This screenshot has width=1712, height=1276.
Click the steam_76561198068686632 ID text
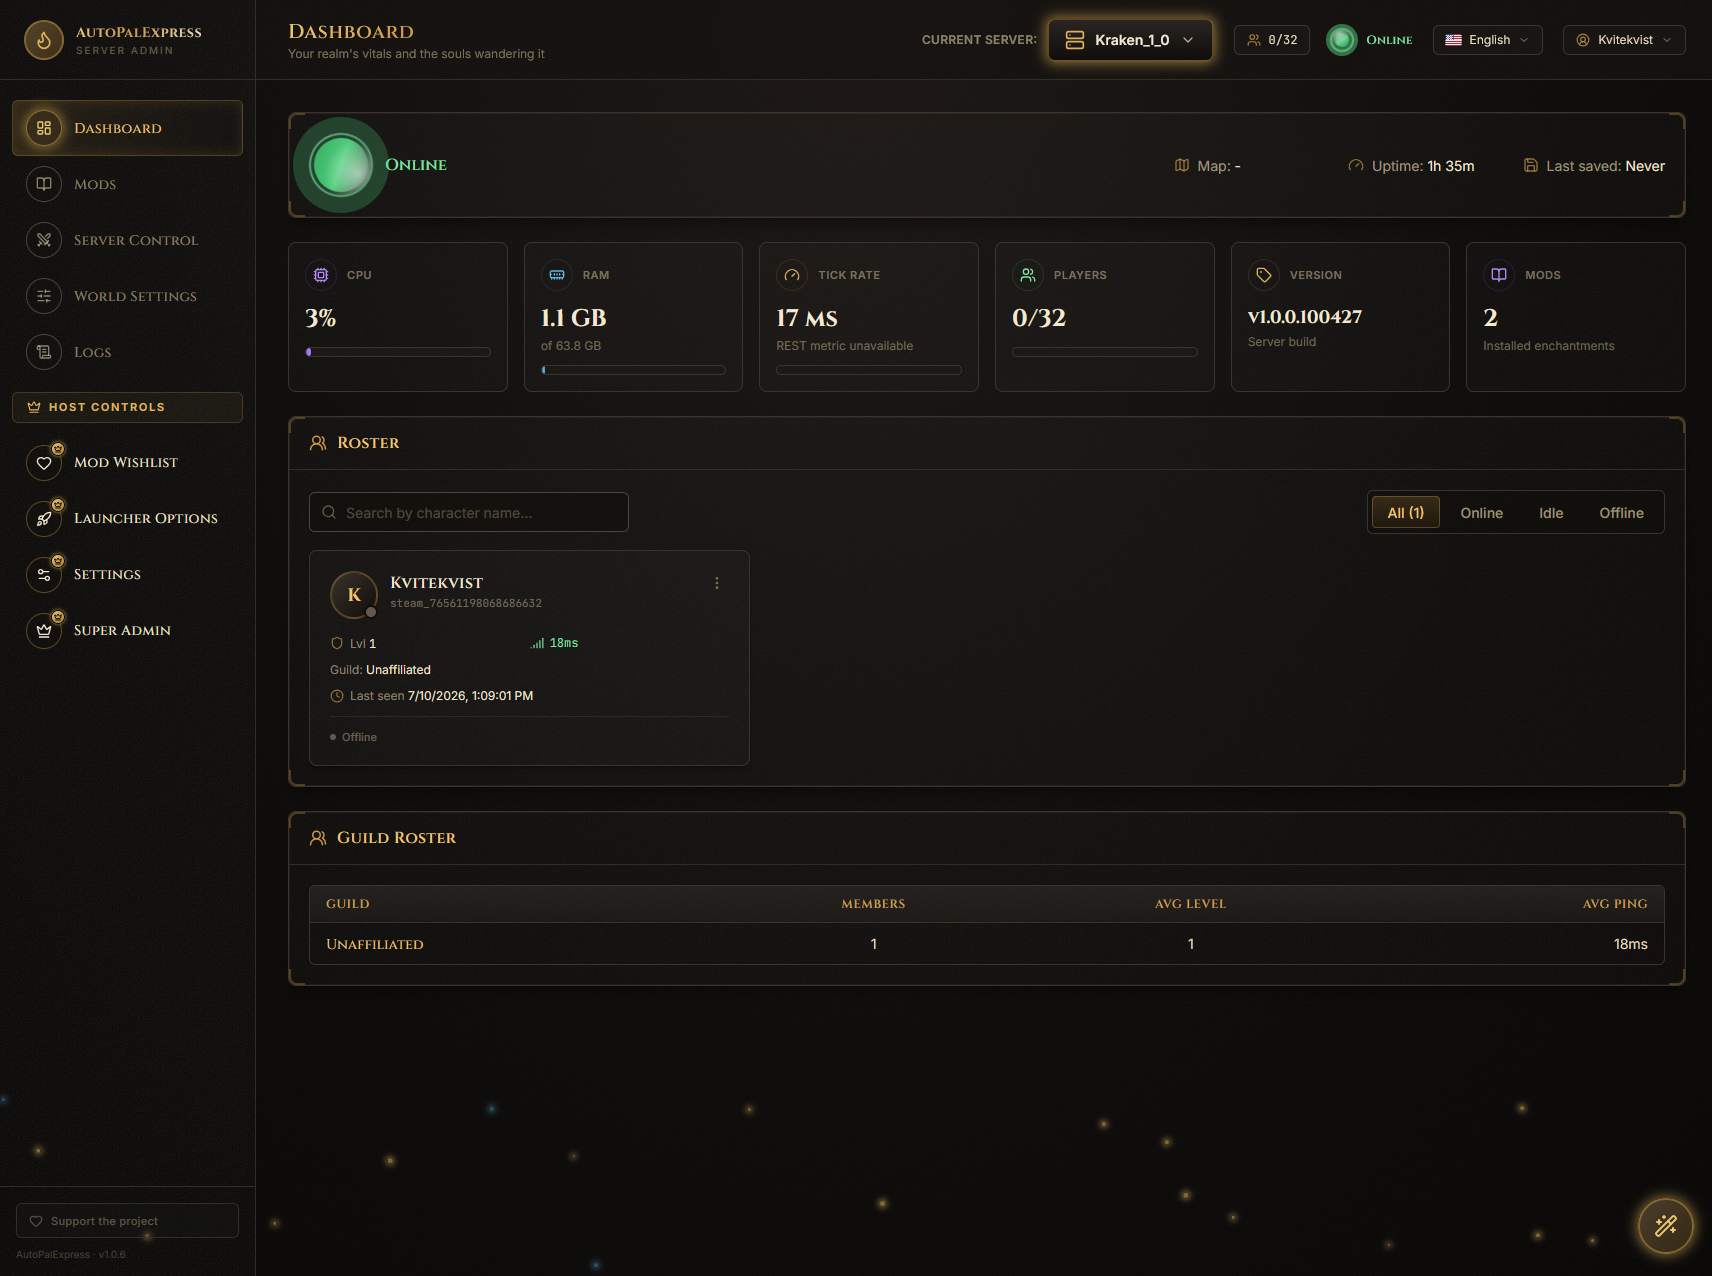(466, 603)
